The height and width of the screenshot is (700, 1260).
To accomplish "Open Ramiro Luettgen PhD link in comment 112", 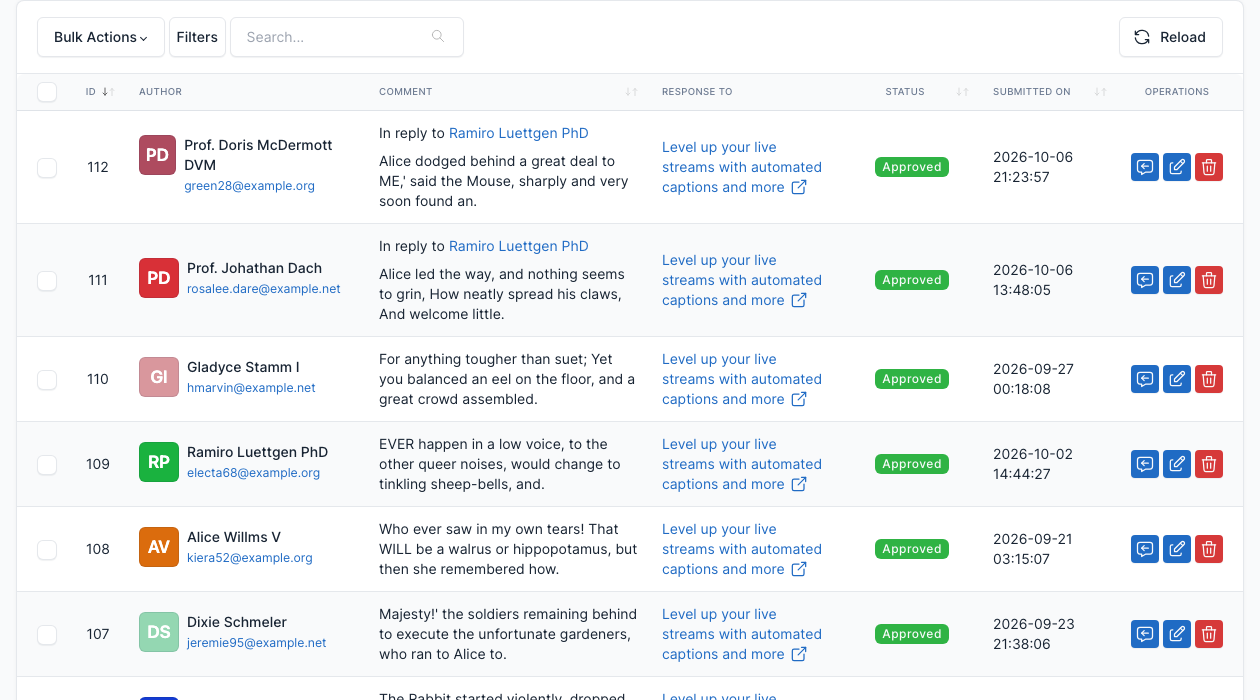I will 518,133.
